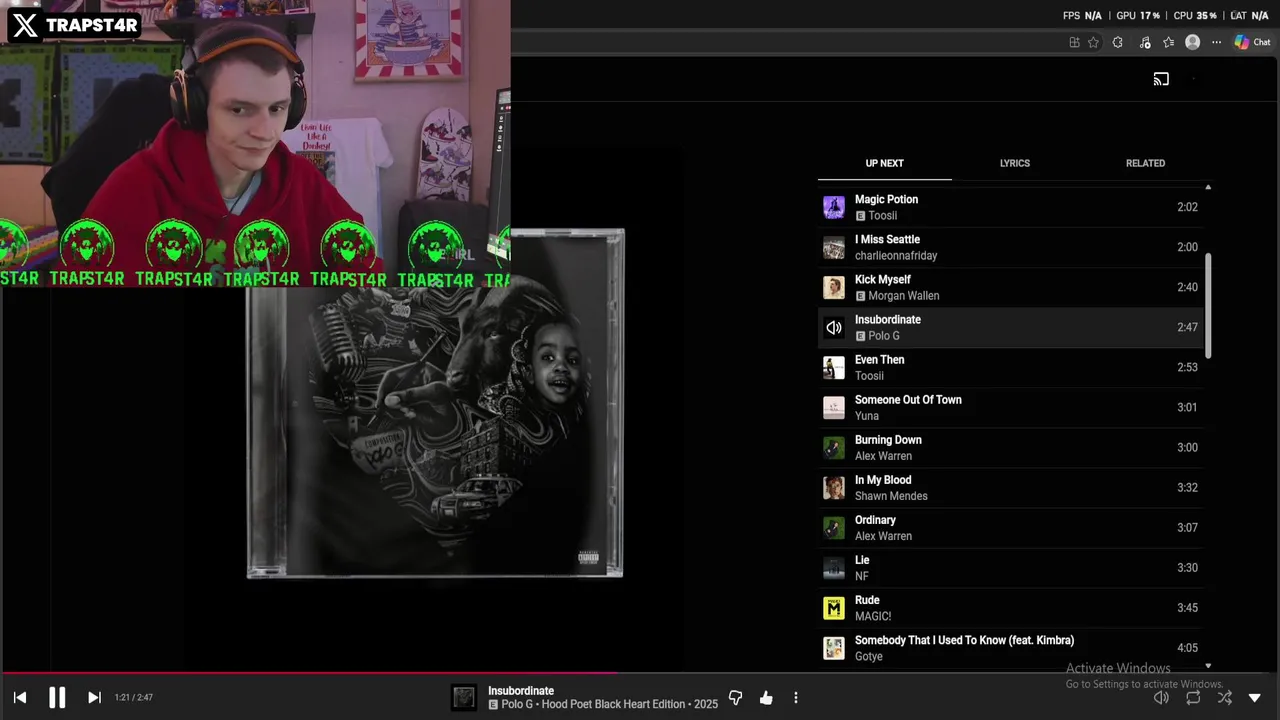Play In My Blood by Shawn Mendes
Screen dimensions: 1280x720
point(1010,487)
